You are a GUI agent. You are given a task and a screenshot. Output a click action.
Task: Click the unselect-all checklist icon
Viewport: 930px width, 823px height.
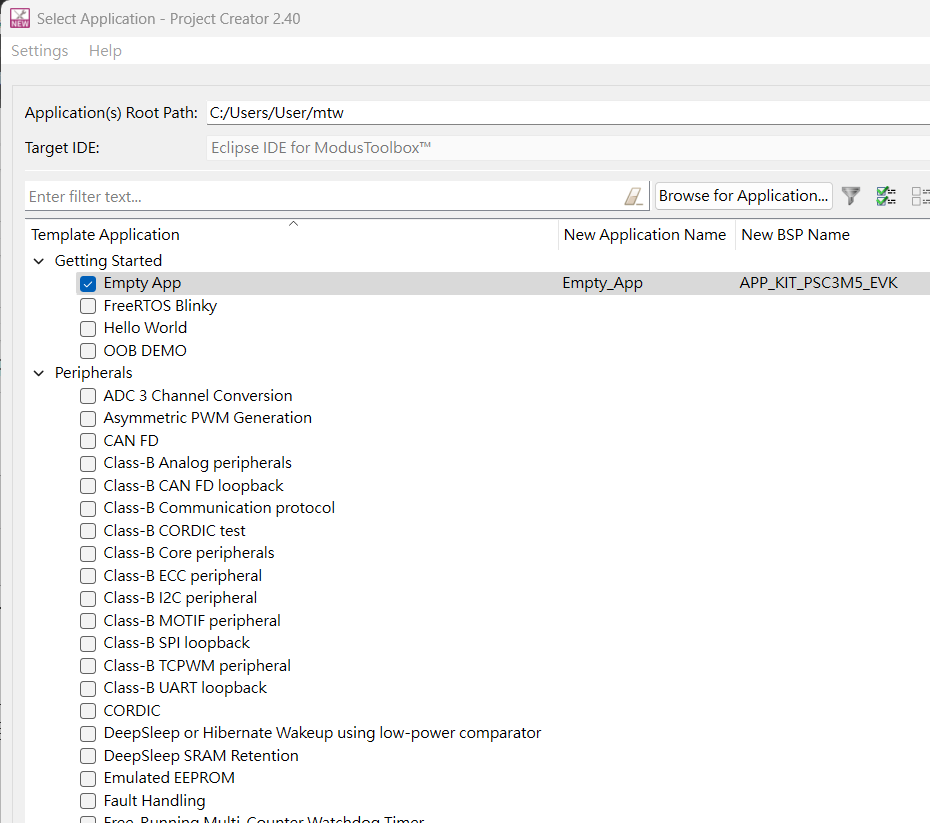click(921, 196)
